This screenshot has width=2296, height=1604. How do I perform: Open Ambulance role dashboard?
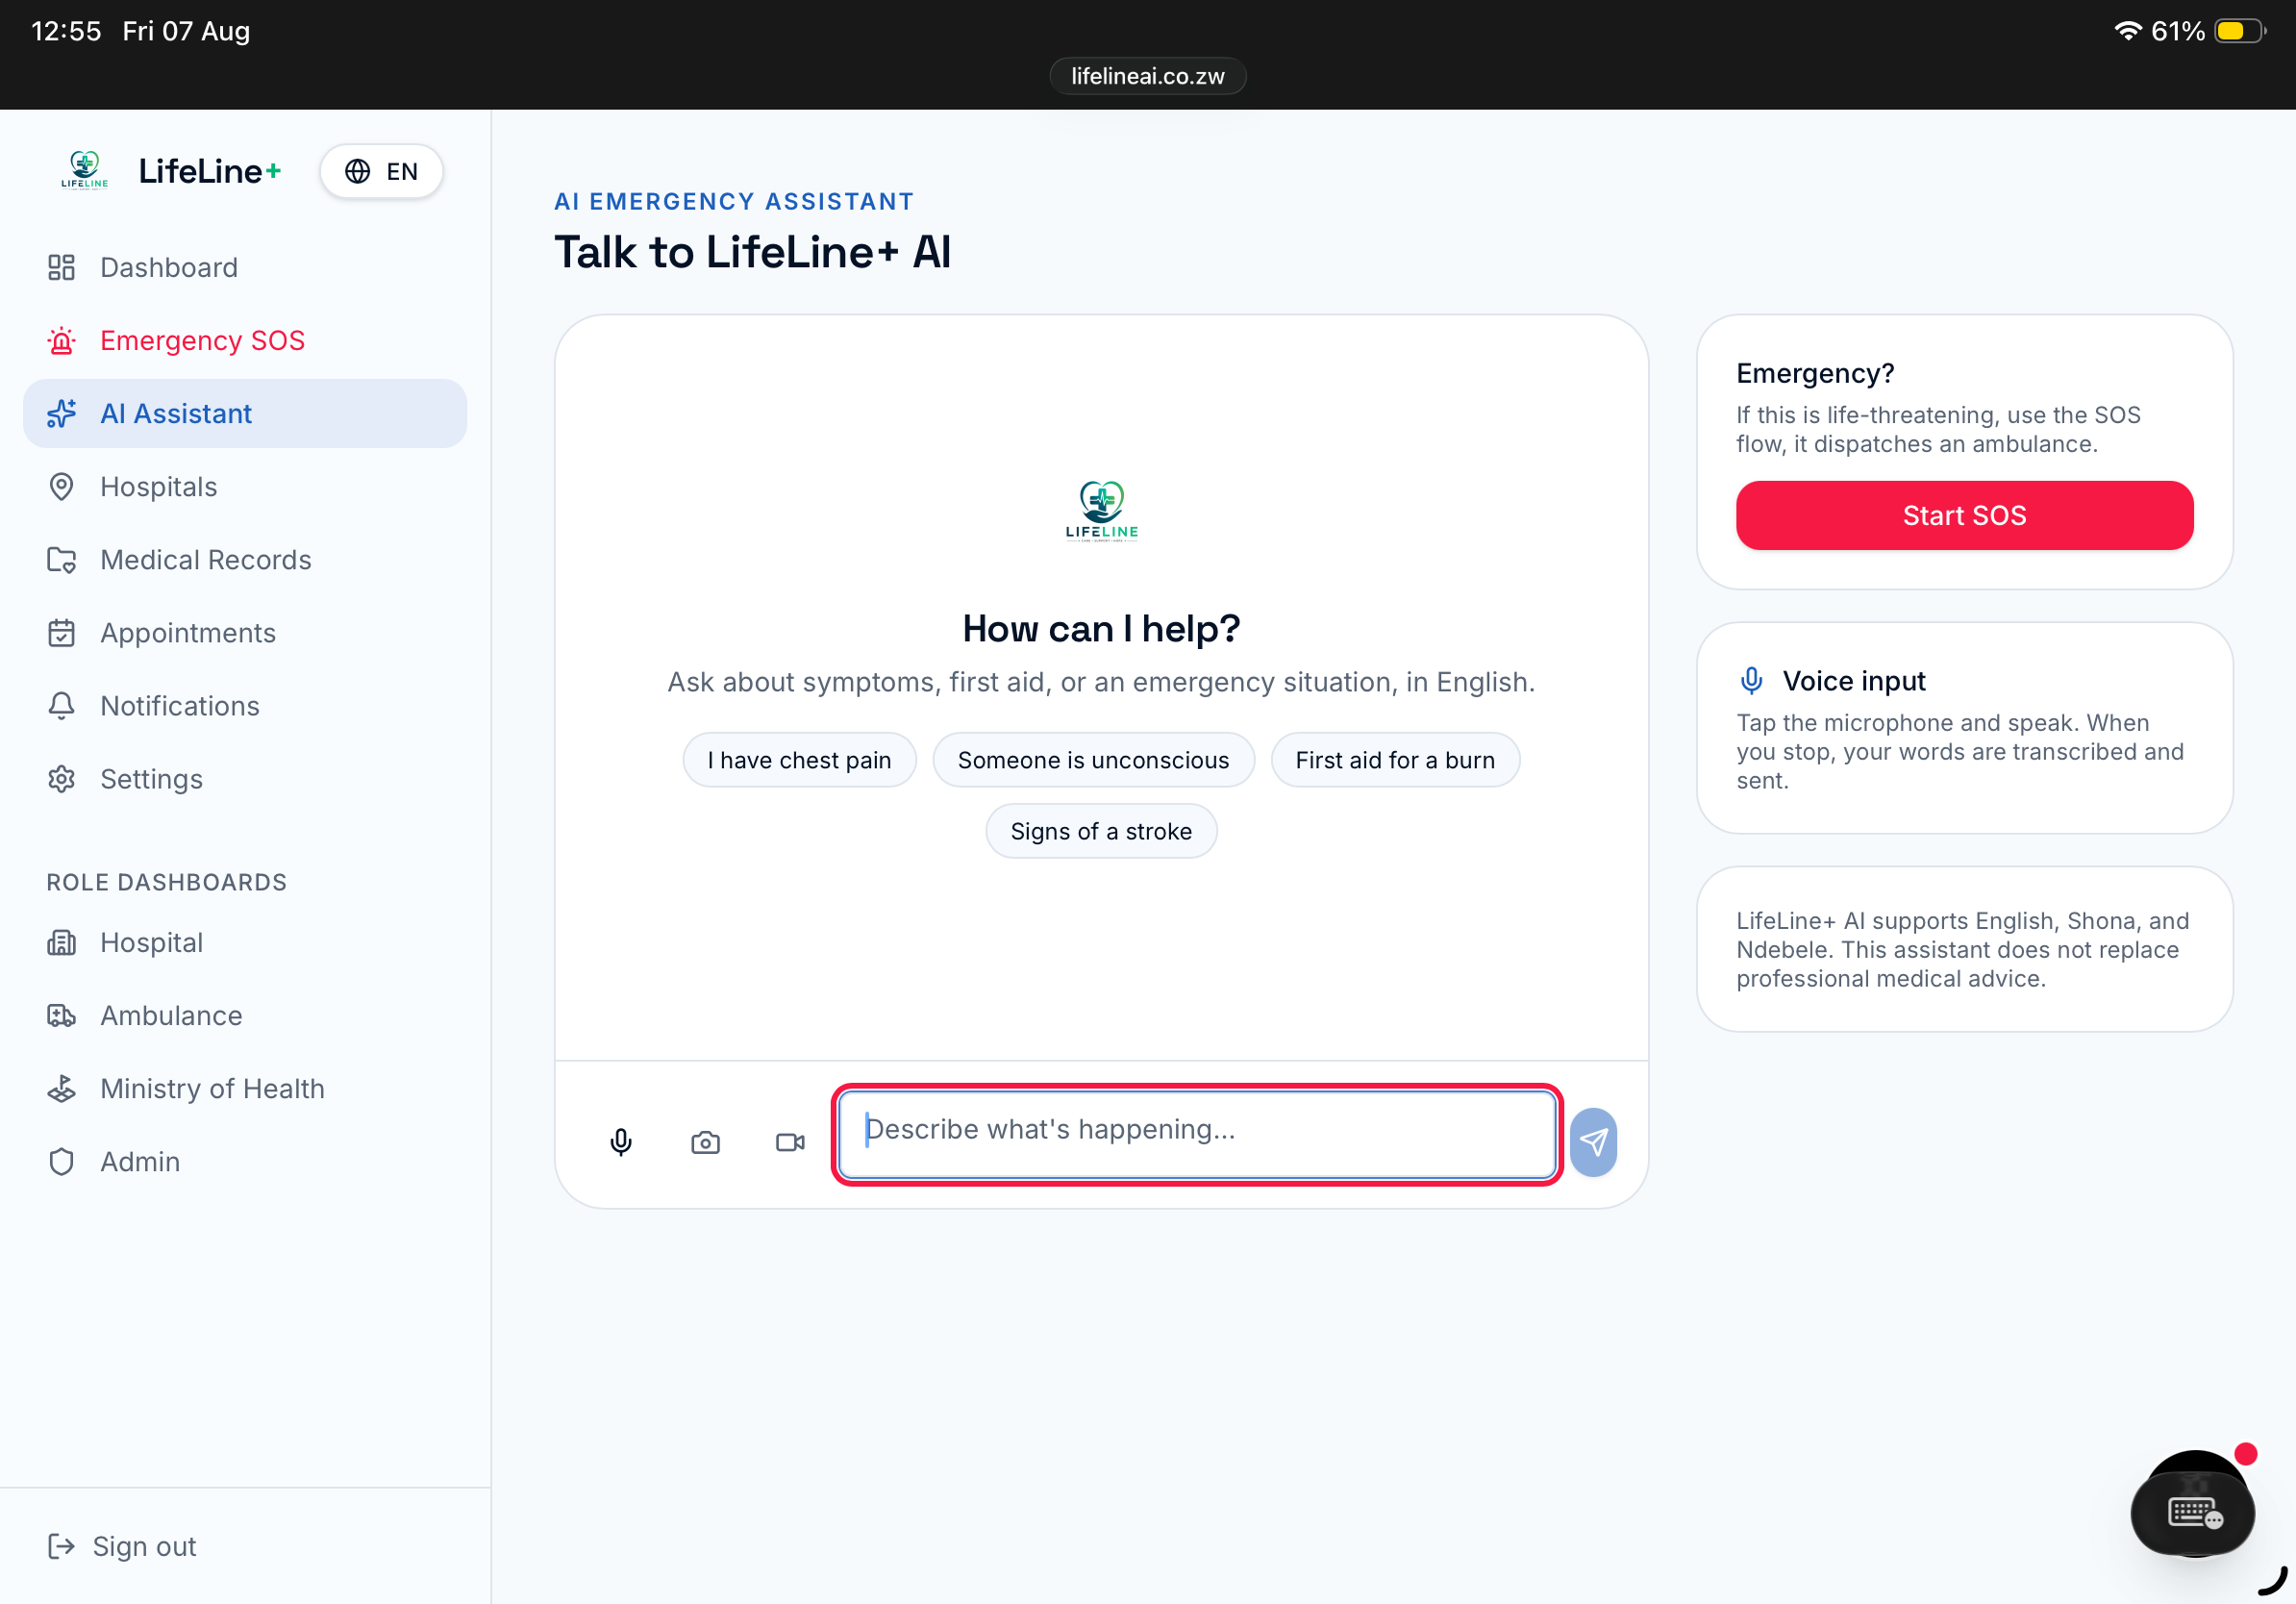[x=245, y=1015]
